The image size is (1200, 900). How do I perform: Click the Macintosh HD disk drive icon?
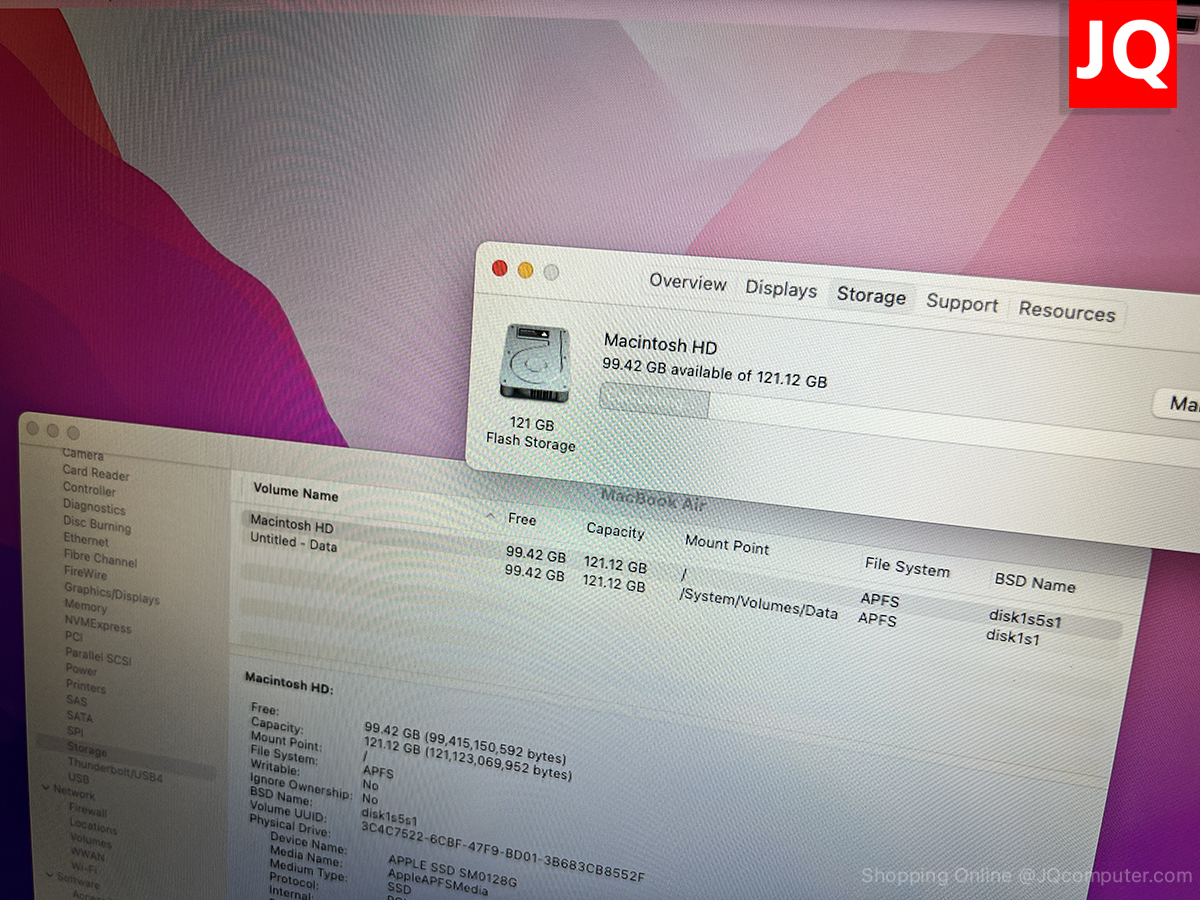click(535, 362)
